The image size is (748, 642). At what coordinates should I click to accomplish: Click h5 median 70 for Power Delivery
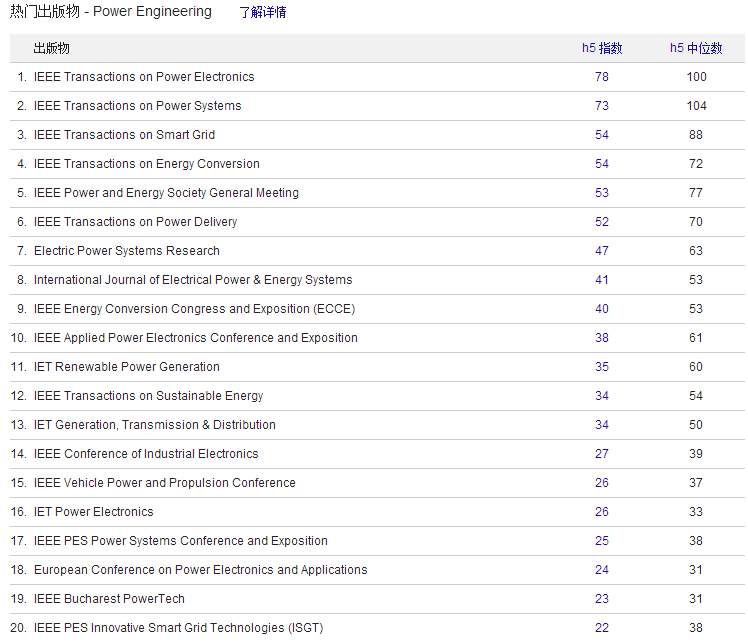[x=696, y=222]
